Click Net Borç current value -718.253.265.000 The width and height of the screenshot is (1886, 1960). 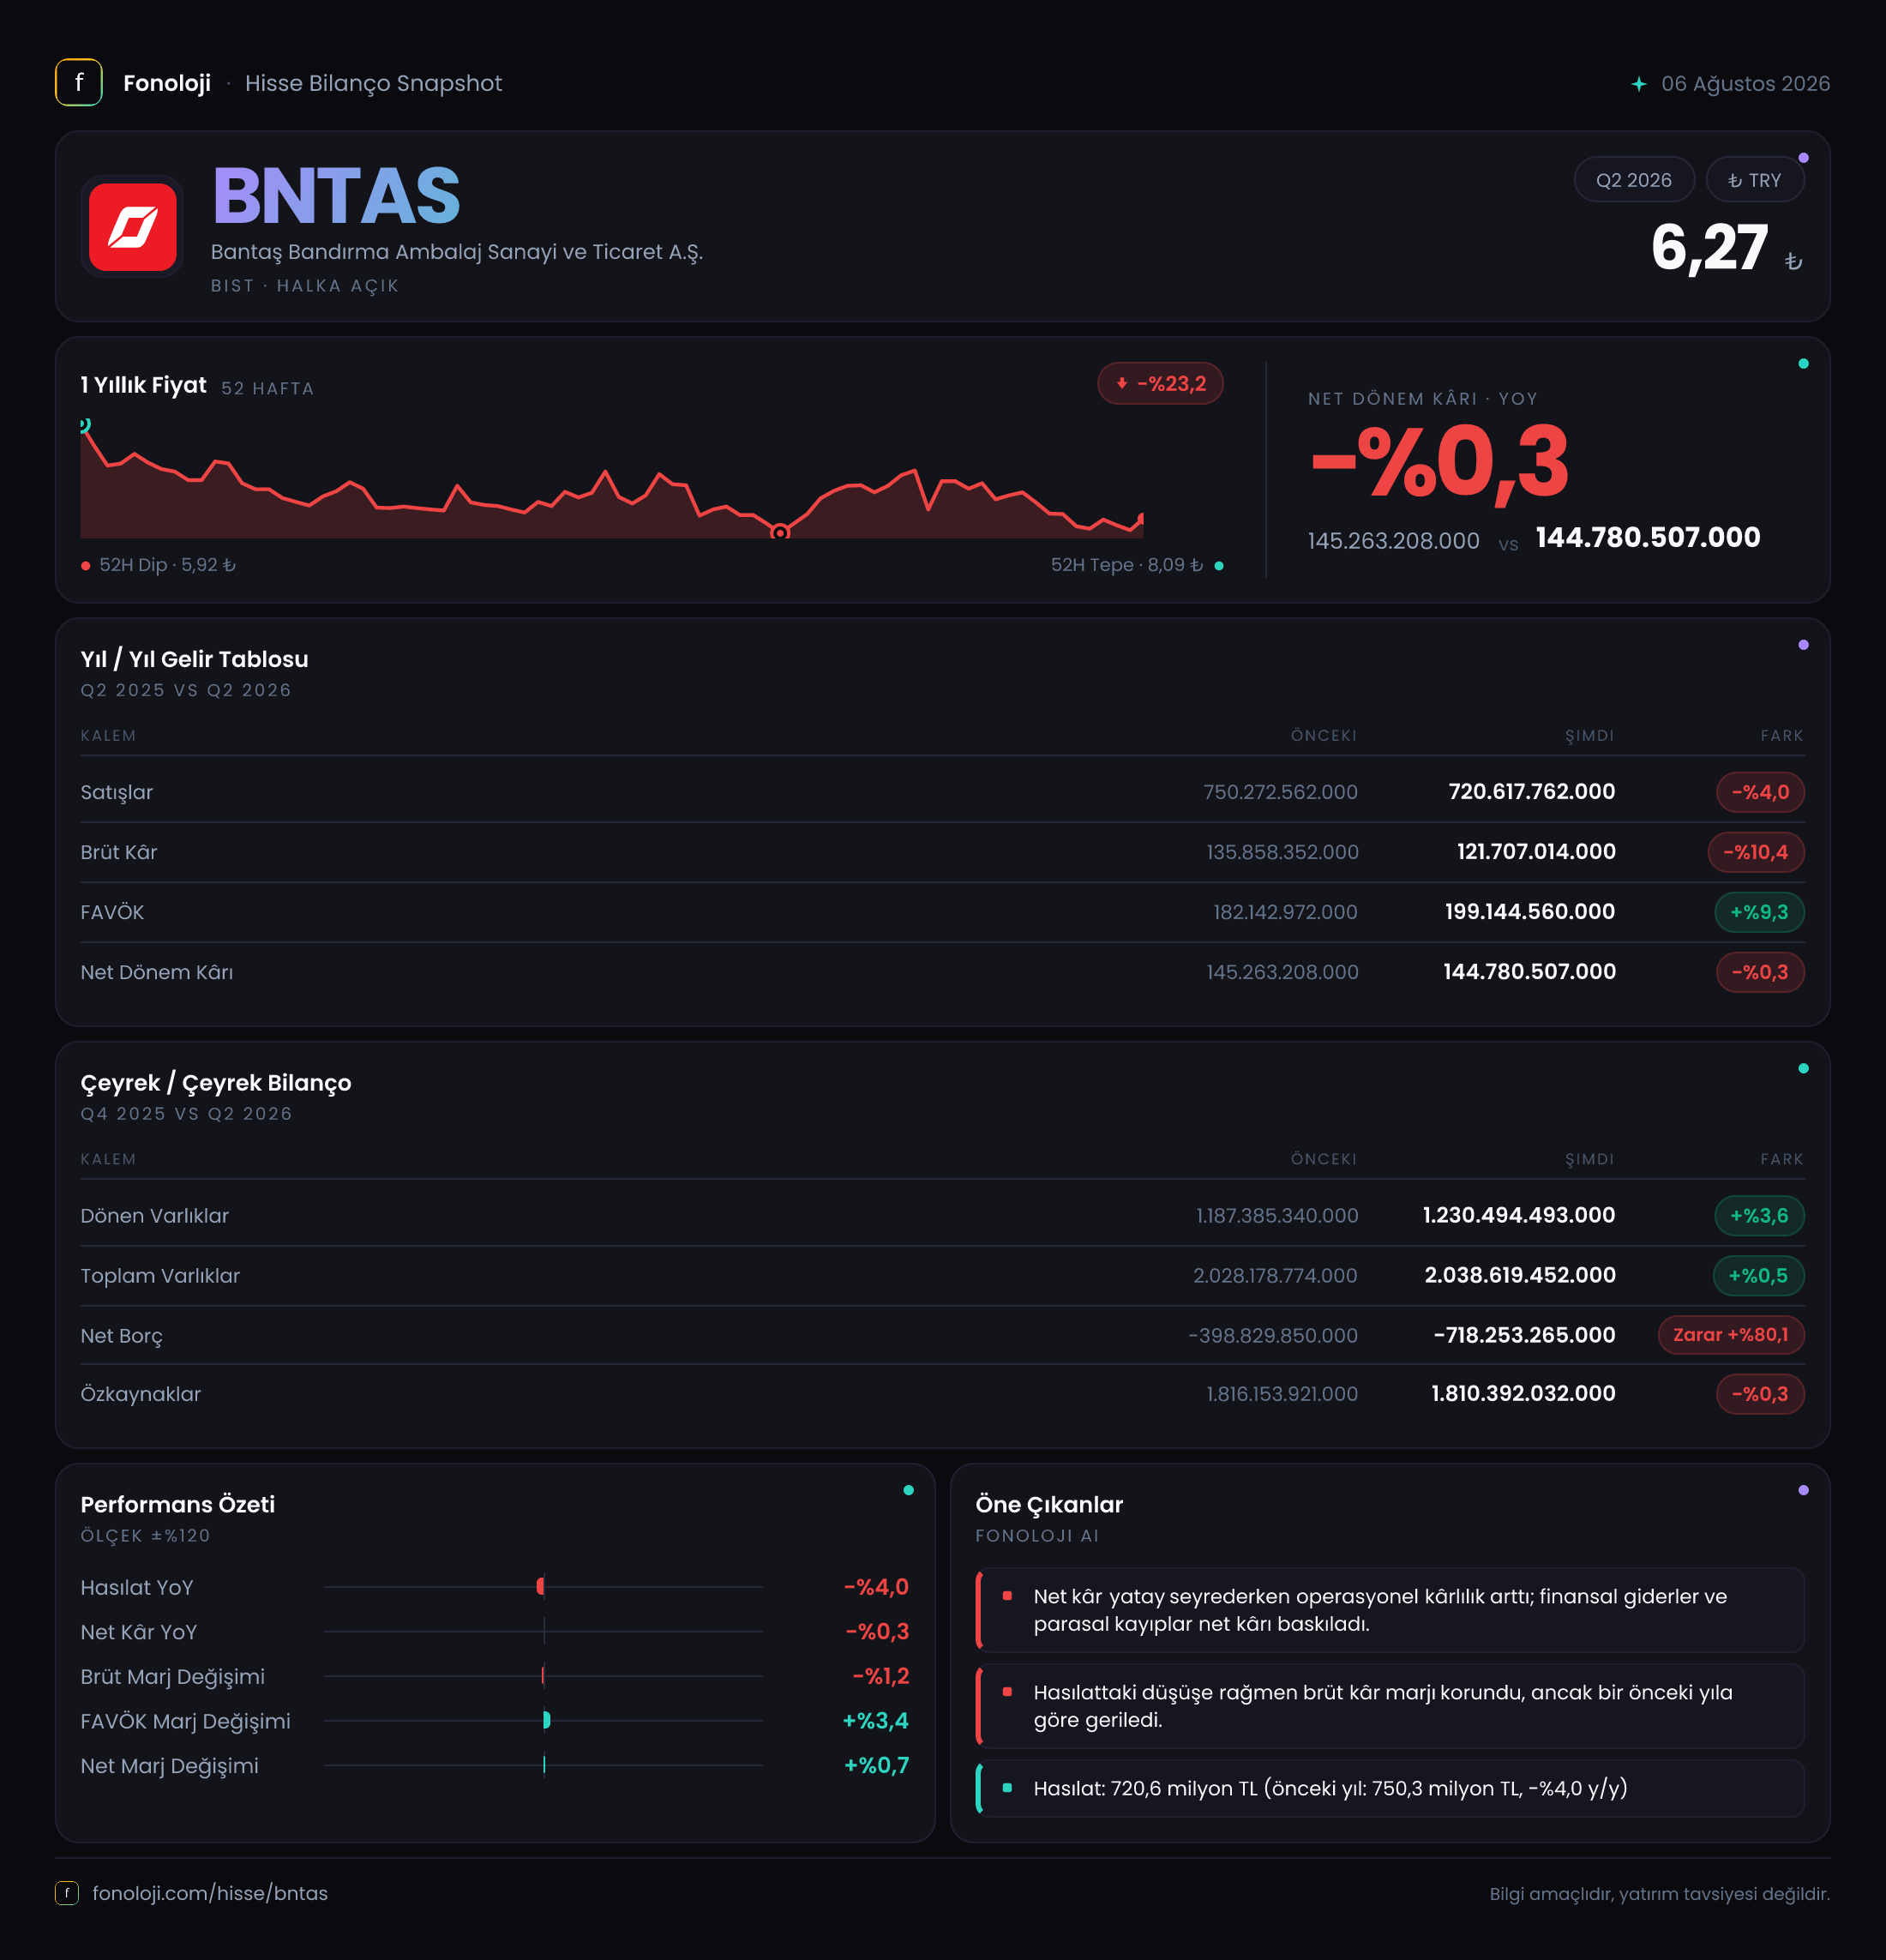pos(1524,1335)
